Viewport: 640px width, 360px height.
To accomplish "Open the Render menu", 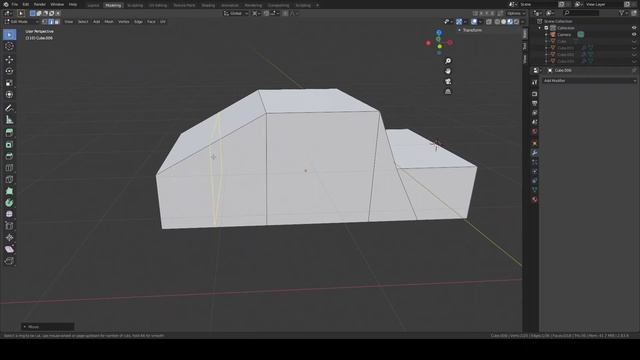I will click(40, 4).
